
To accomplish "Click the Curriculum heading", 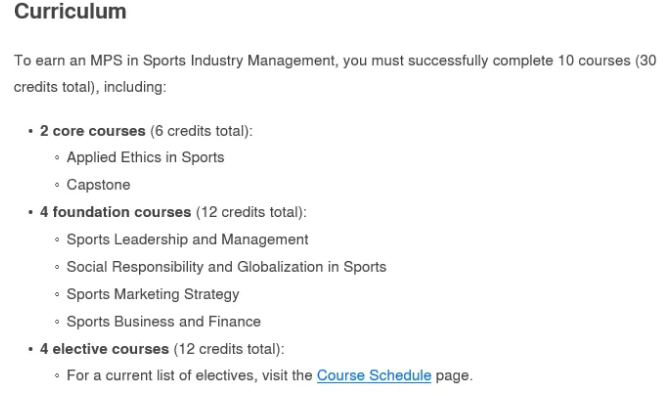I will [70, 11].
